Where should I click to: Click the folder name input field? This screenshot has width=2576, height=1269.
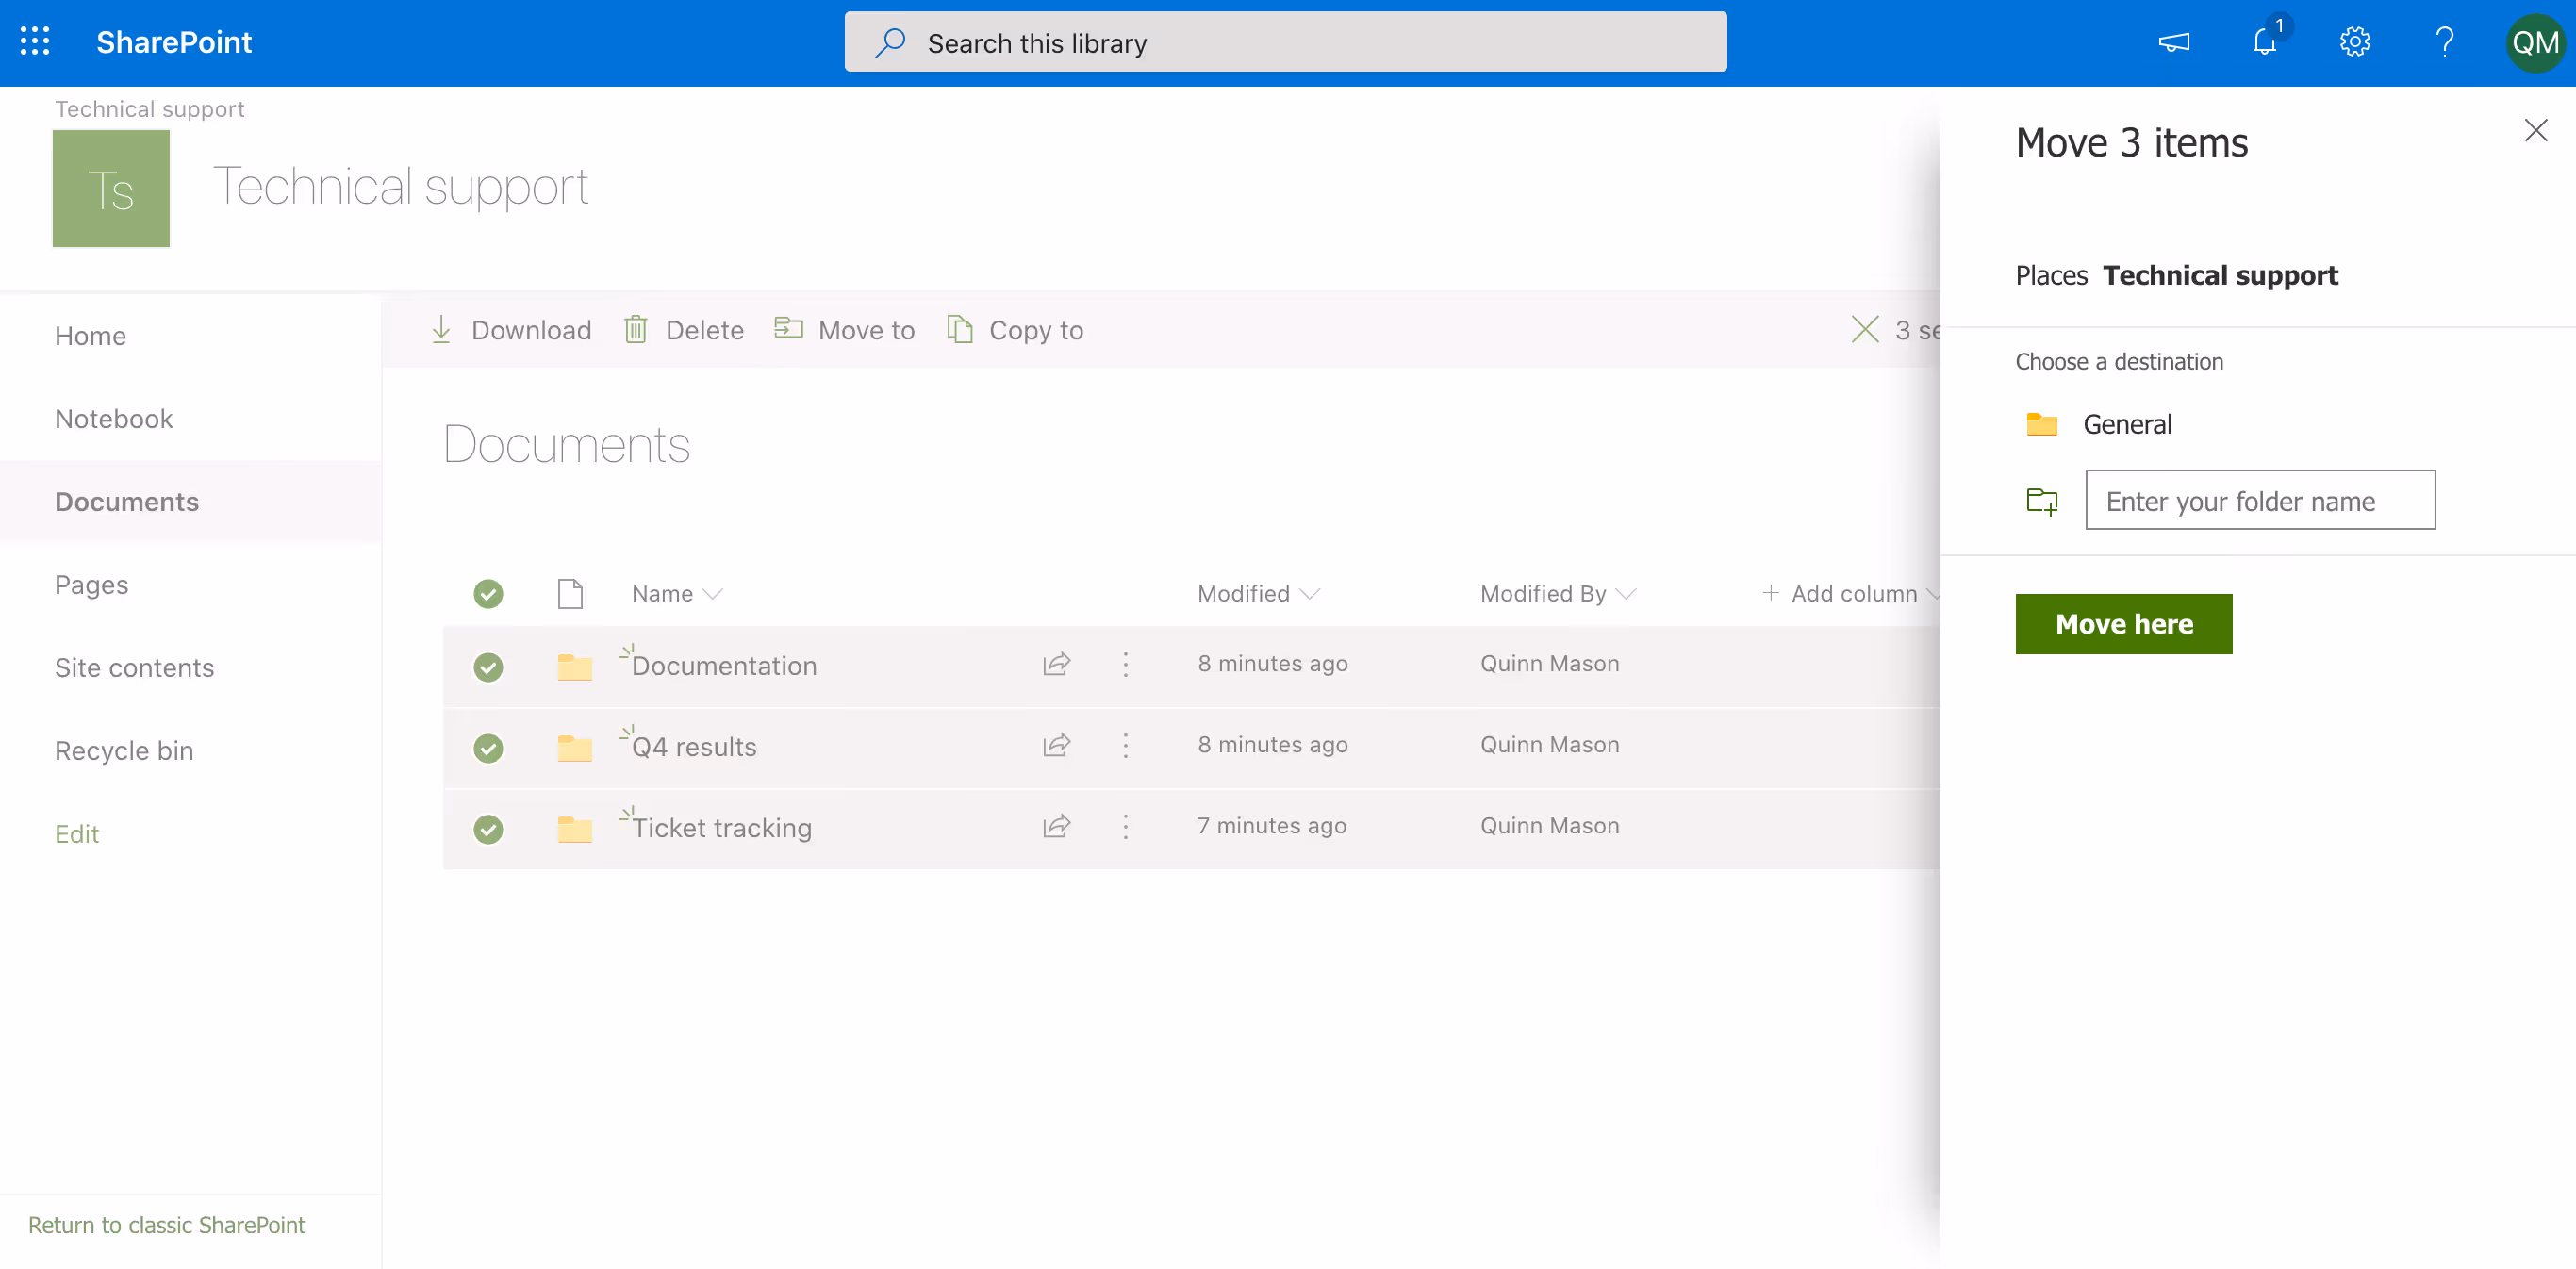(x=2259, y=501)
